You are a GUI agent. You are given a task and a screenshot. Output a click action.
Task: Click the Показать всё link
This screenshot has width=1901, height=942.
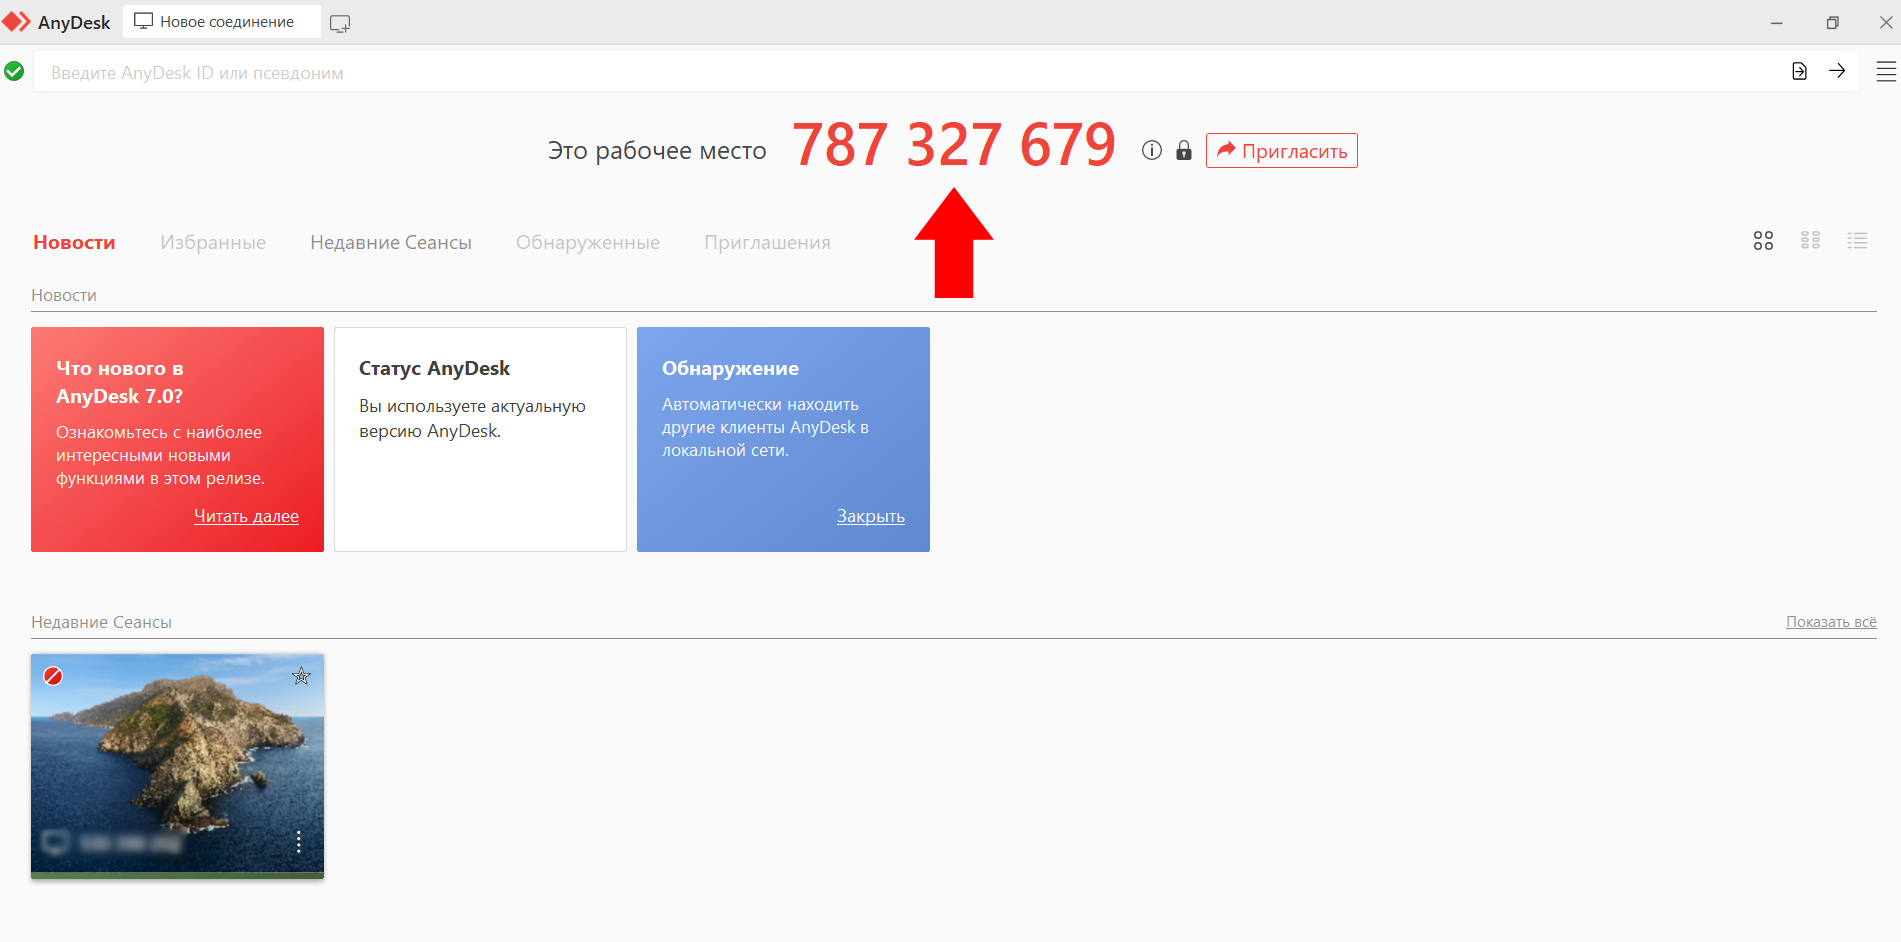click(1830, 622)
